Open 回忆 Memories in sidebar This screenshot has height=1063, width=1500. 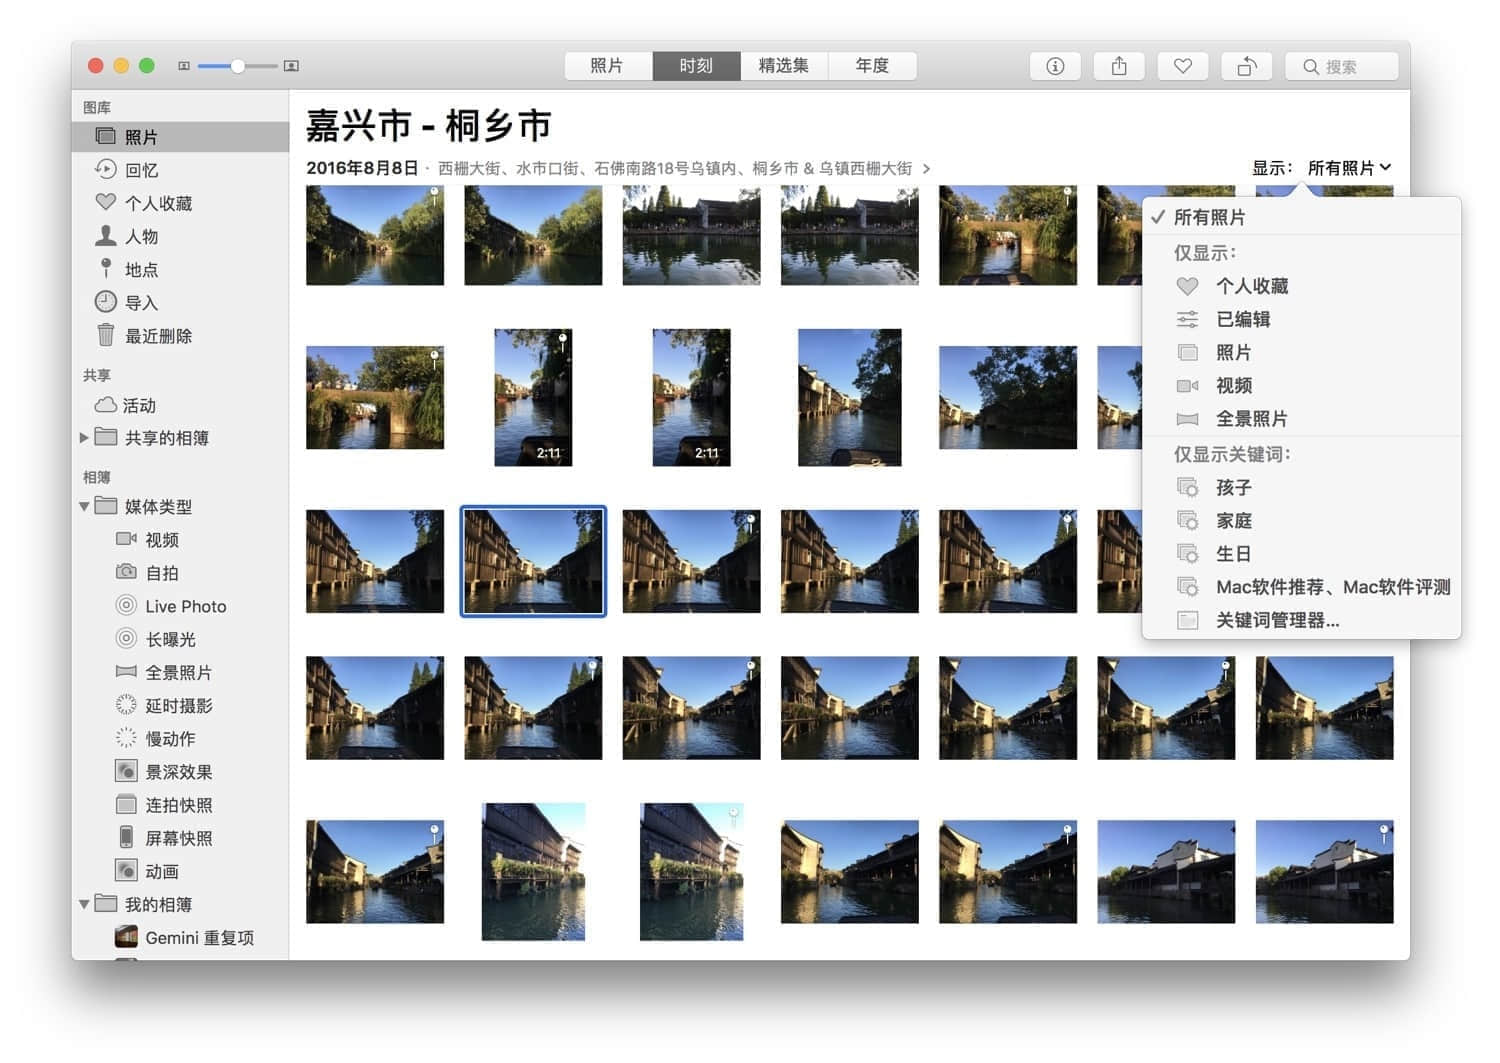click(180, 170)
